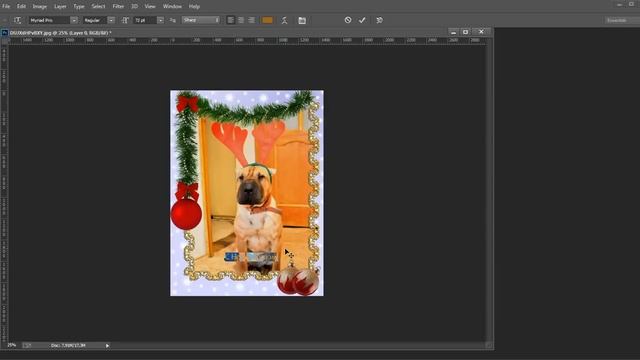Viewport: 640px width, 360px height.
Task: Open the Window menu
Action: pos(172,7)
